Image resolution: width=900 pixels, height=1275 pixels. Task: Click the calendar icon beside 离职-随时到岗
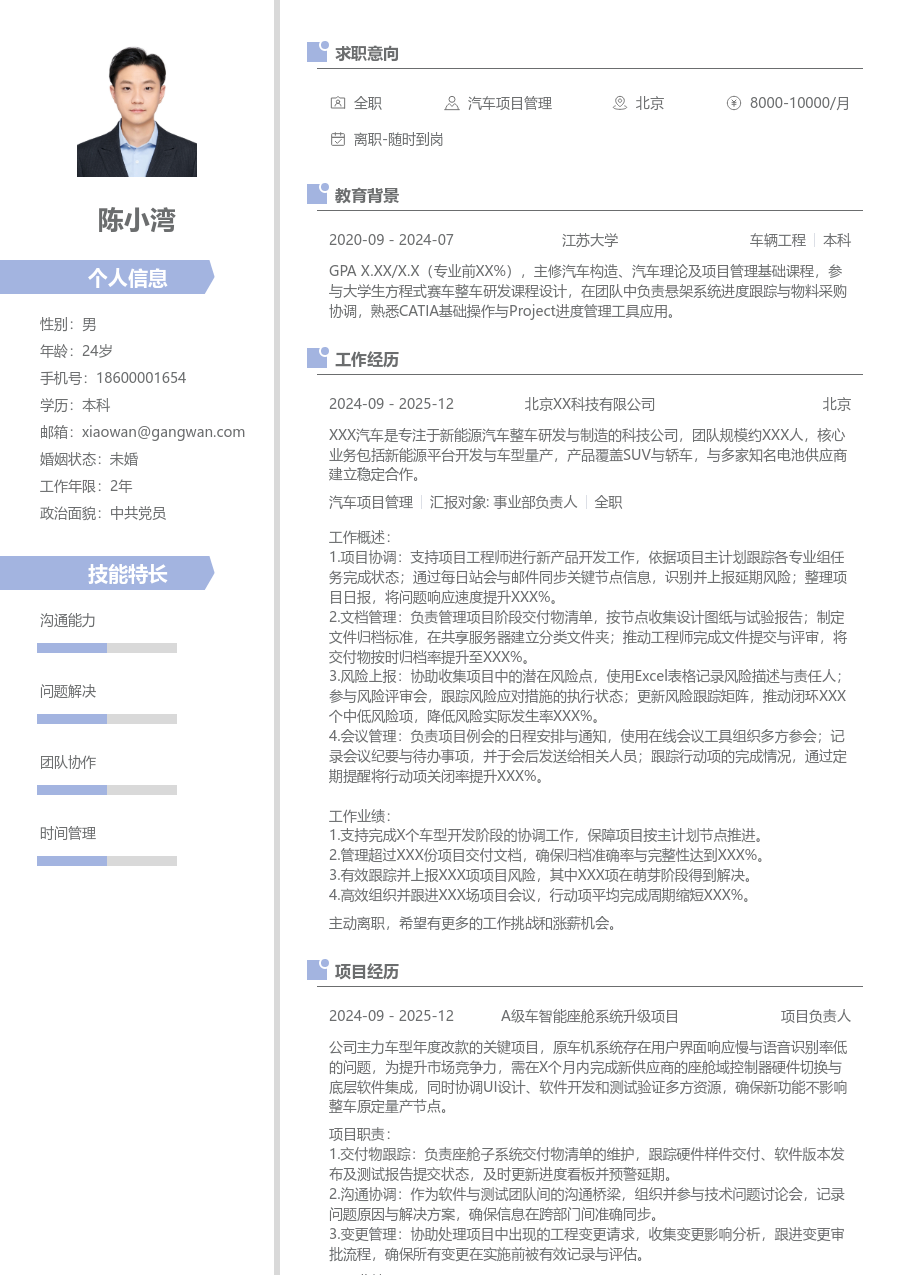(x=337, y=139)
